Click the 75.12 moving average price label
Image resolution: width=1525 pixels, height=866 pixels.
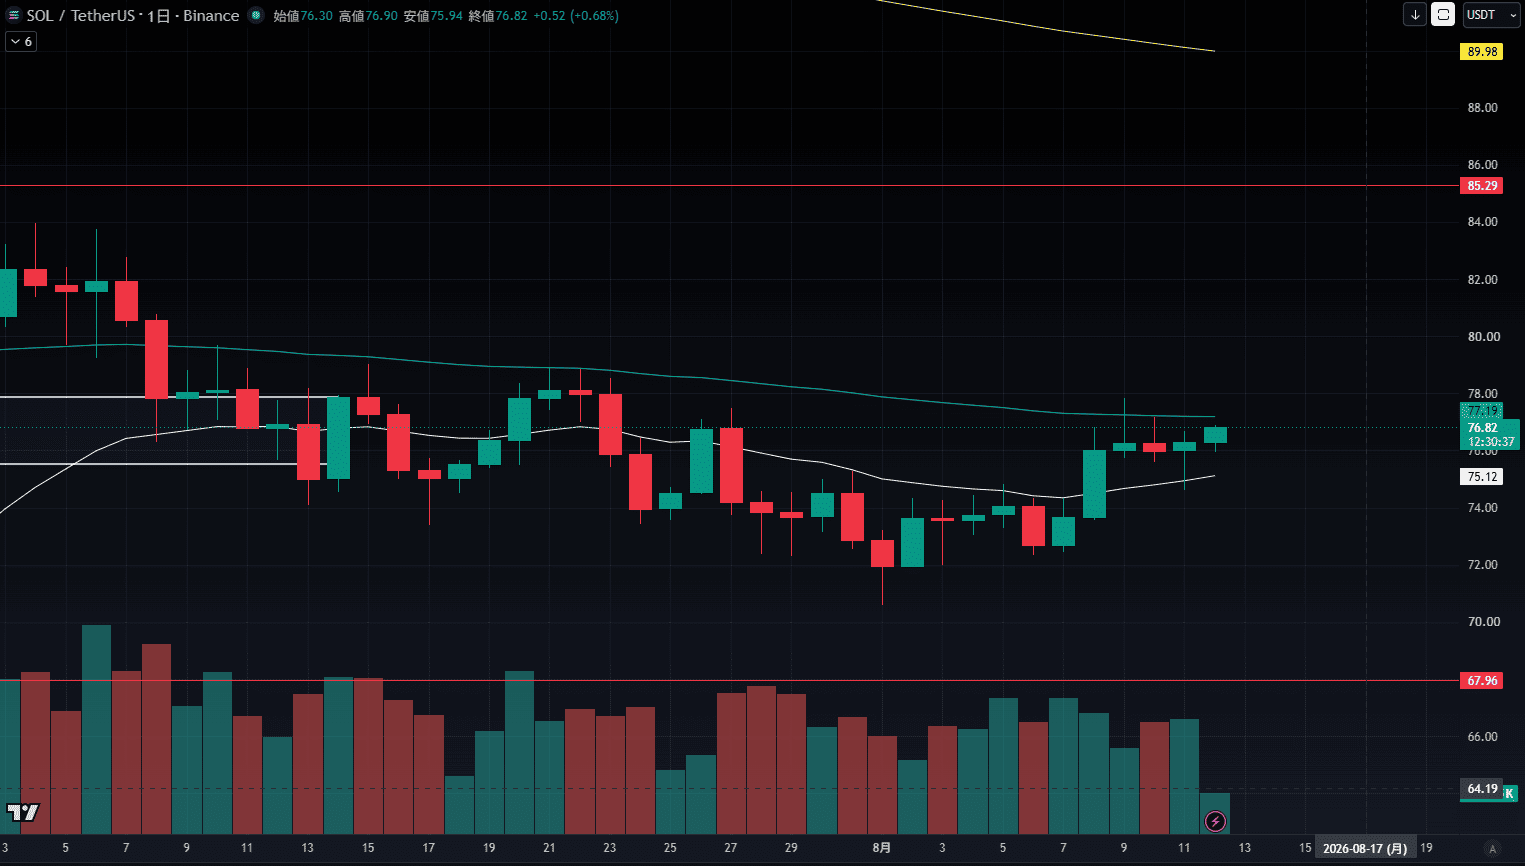[1481, 477]
